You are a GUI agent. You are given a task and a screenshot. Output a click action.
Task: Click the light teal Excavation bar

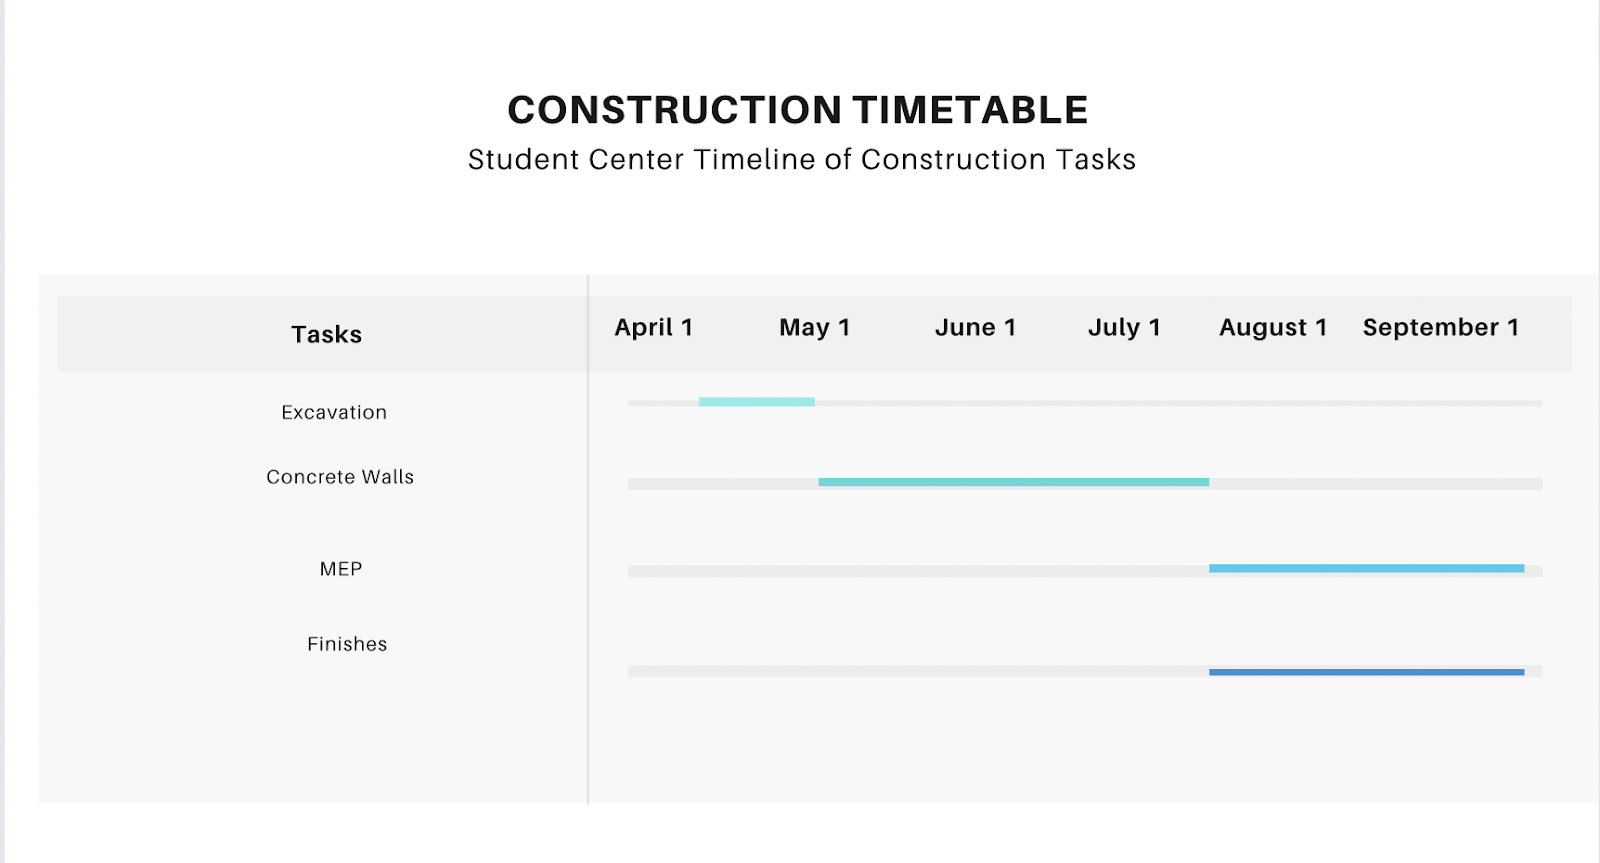[757, 402]
